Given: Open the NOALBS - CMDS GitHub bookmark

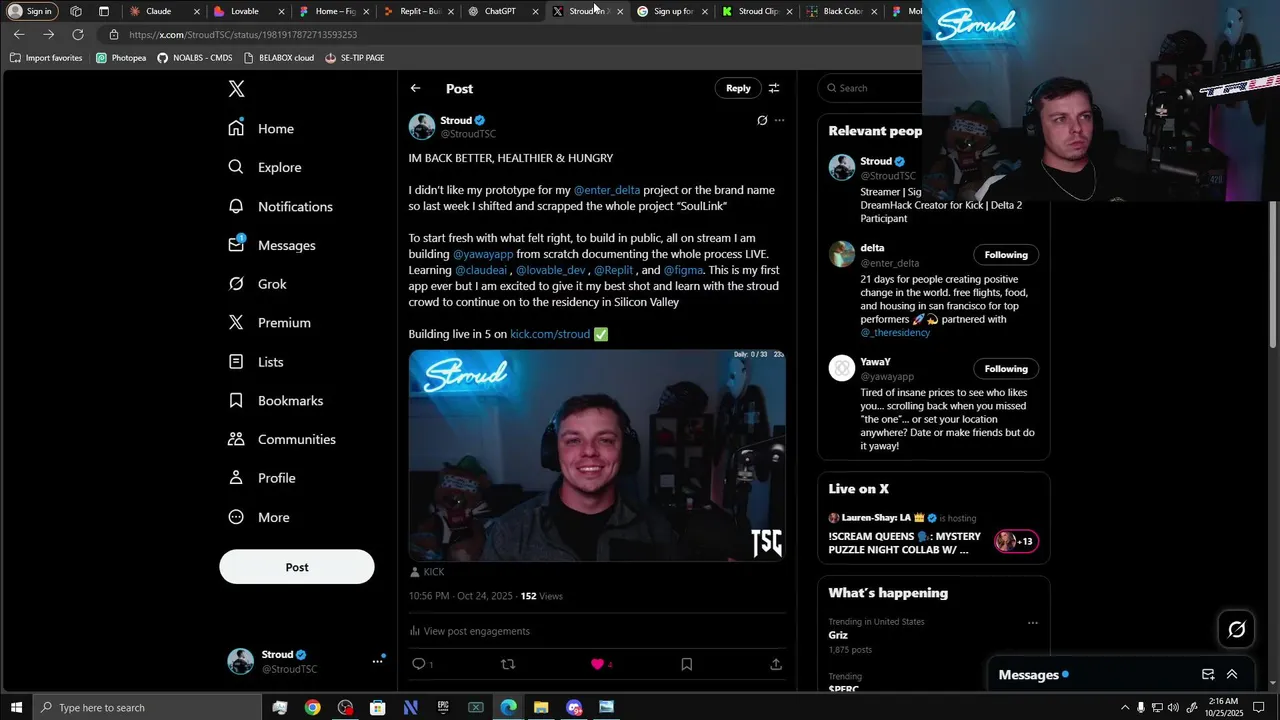Looking at the screenshot, I should [194, 58].
